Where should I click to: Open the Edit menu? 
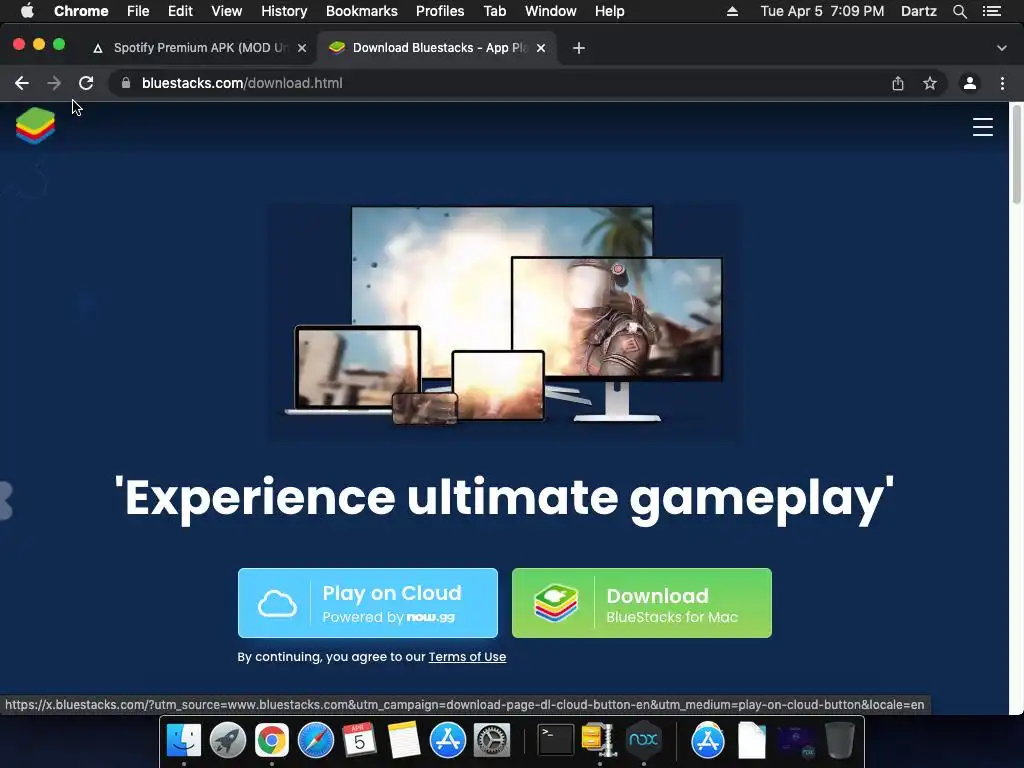pos(180,11)
